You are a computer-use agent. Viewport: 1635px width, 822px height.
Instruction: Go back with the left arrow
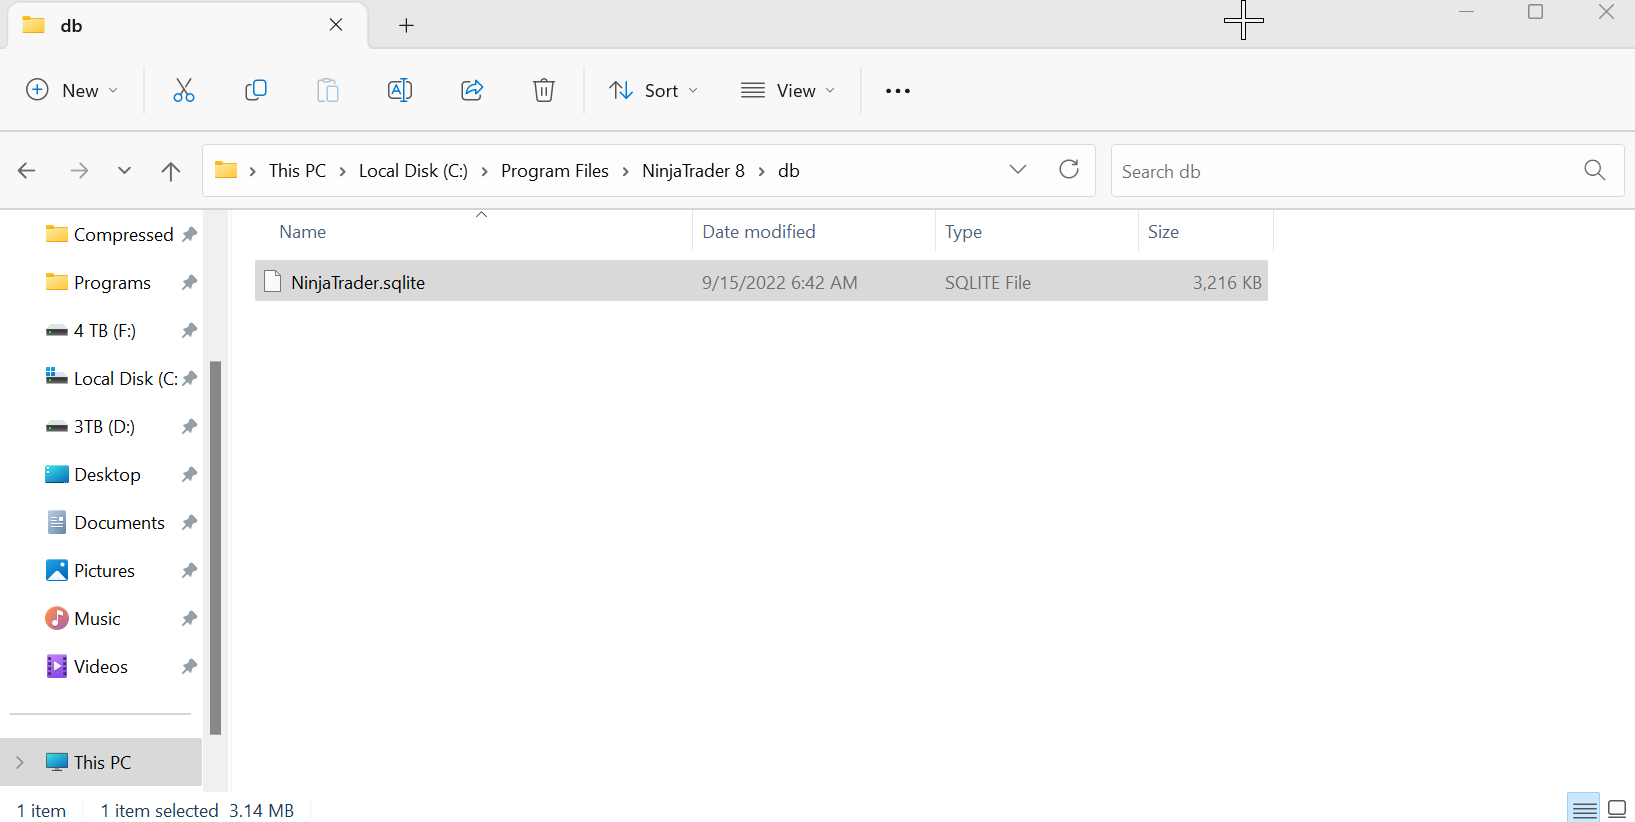27,171
